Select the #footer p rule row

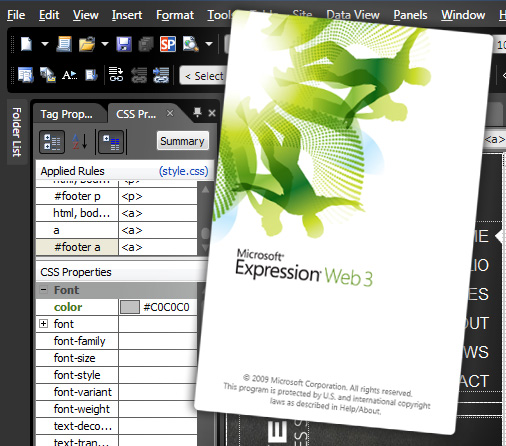[116, 196]
